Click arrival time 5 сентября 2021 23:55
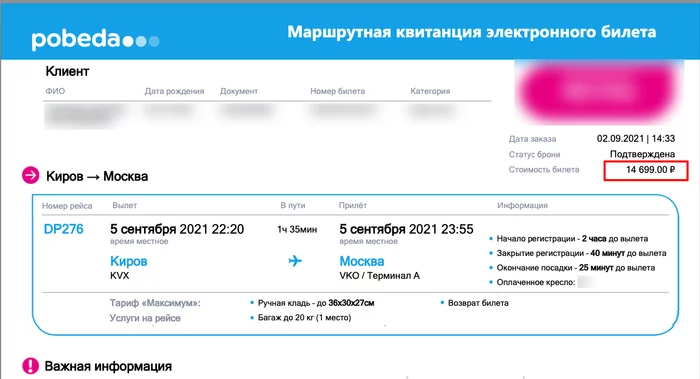This screenshot has height=379, width=700. pos(406,229)
